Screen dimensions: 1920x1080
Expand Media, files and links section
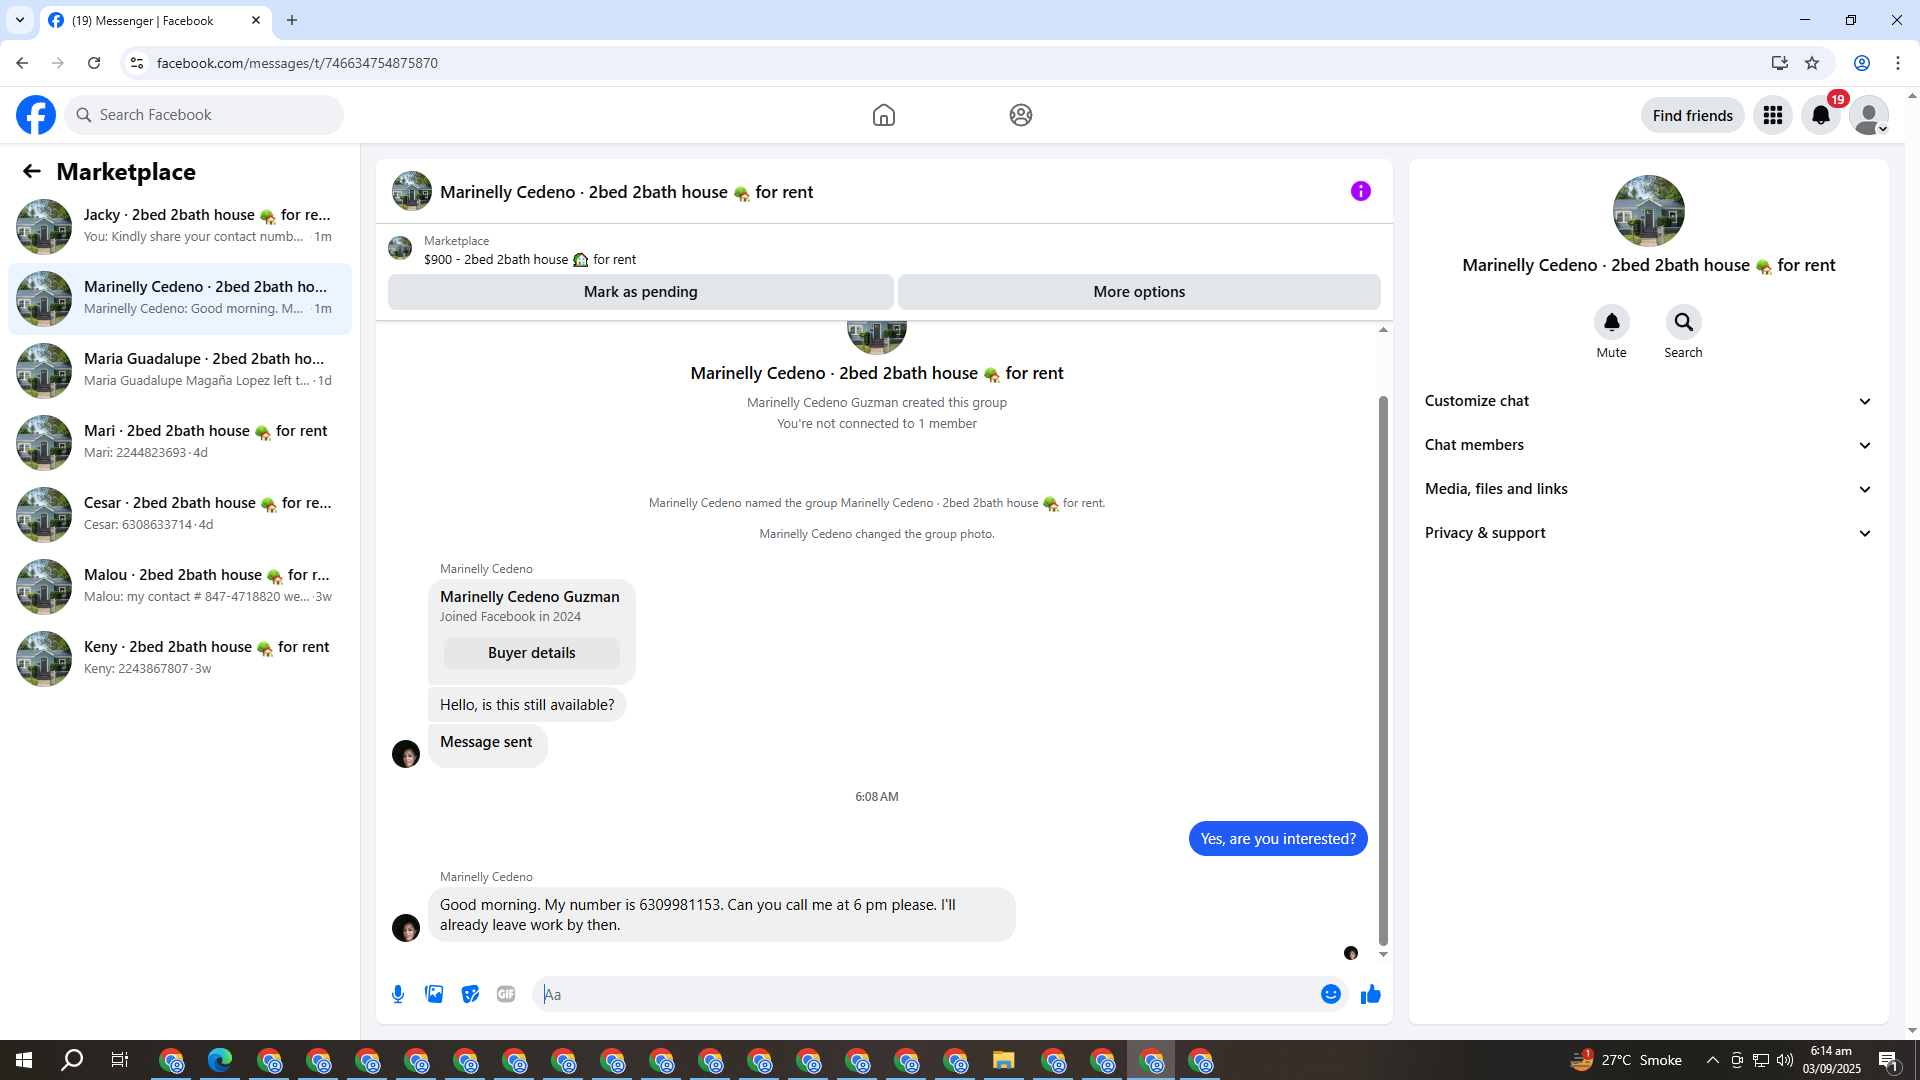(x=1649, y=489)
